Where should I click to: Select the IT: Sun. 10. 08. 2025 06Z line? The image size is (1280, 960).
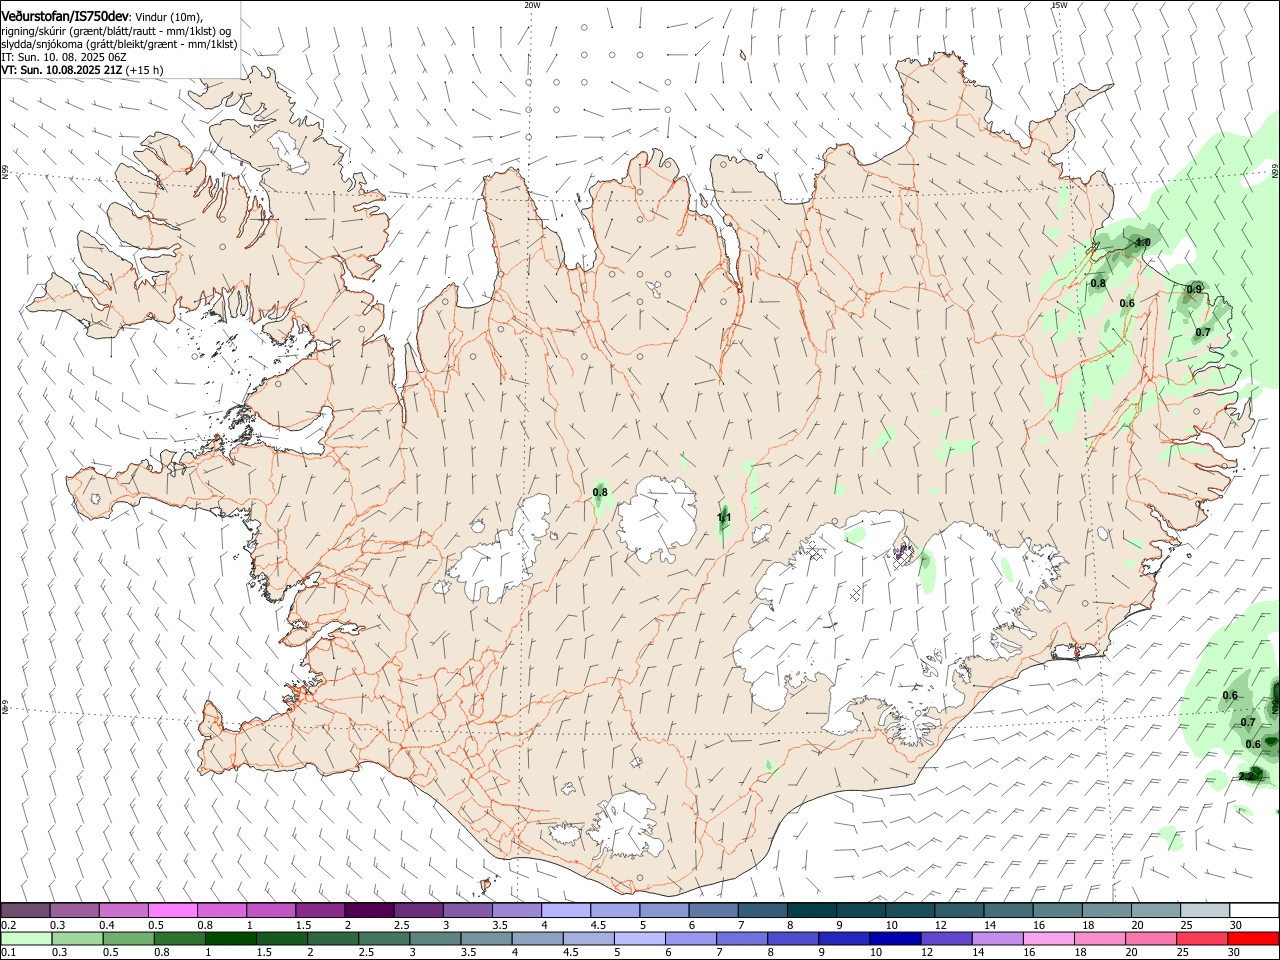click(x=63, y=57)
